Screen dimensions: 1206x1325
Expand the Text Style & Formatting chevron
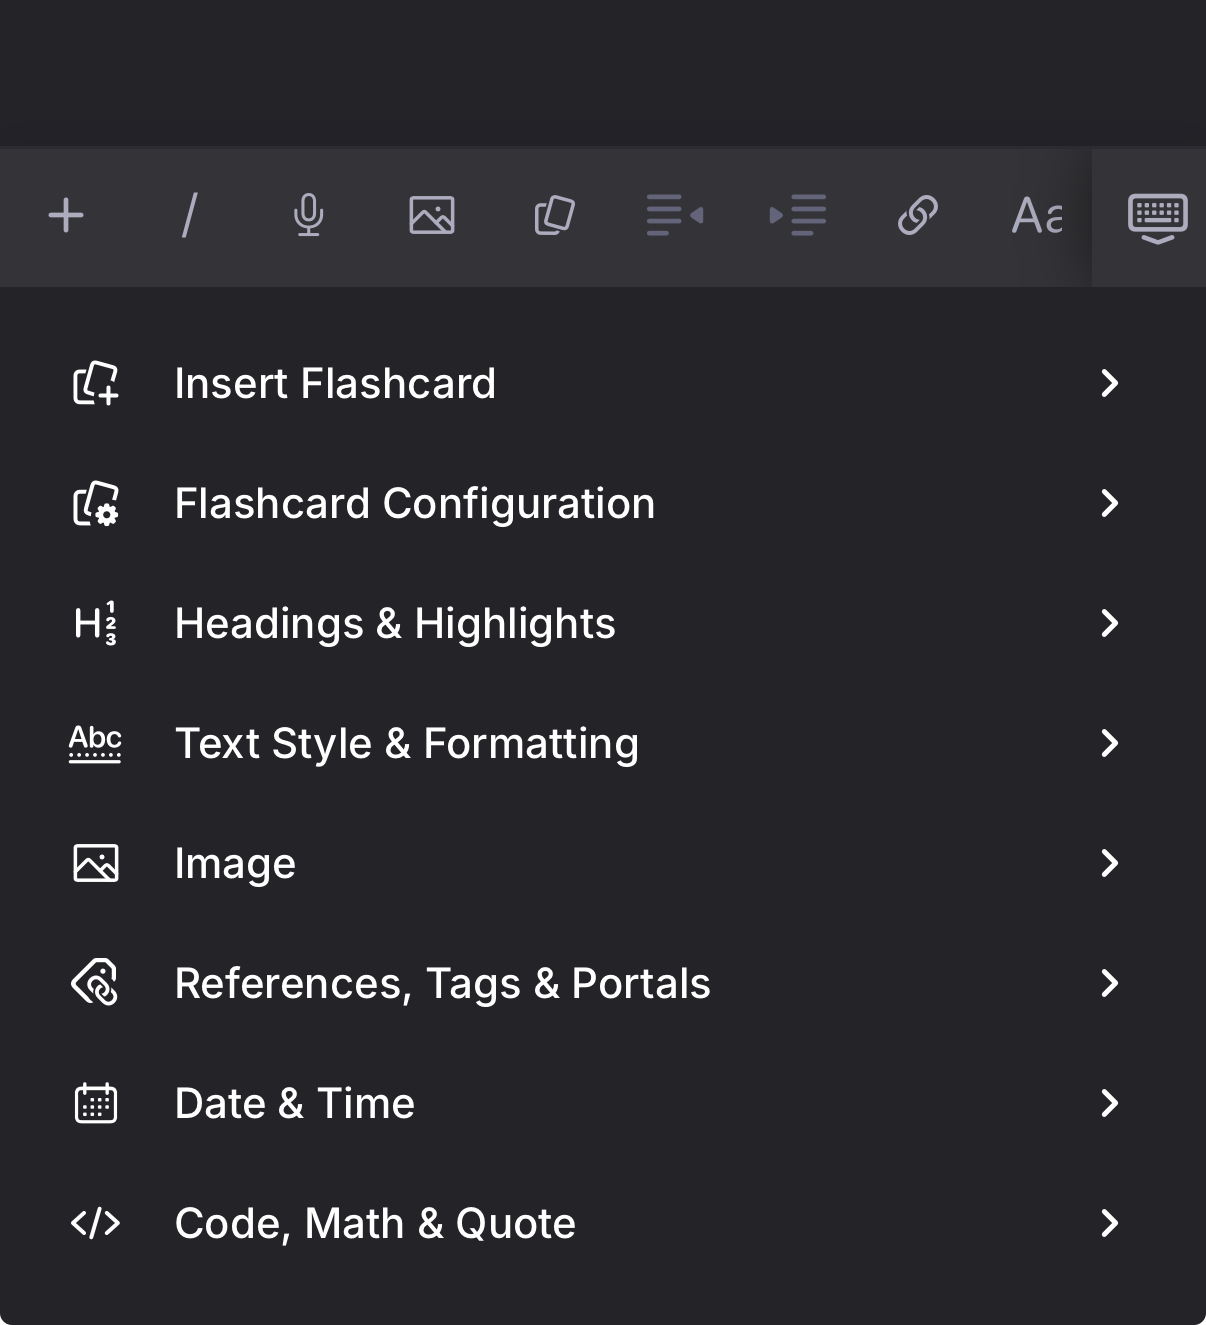click(1109, 744)
